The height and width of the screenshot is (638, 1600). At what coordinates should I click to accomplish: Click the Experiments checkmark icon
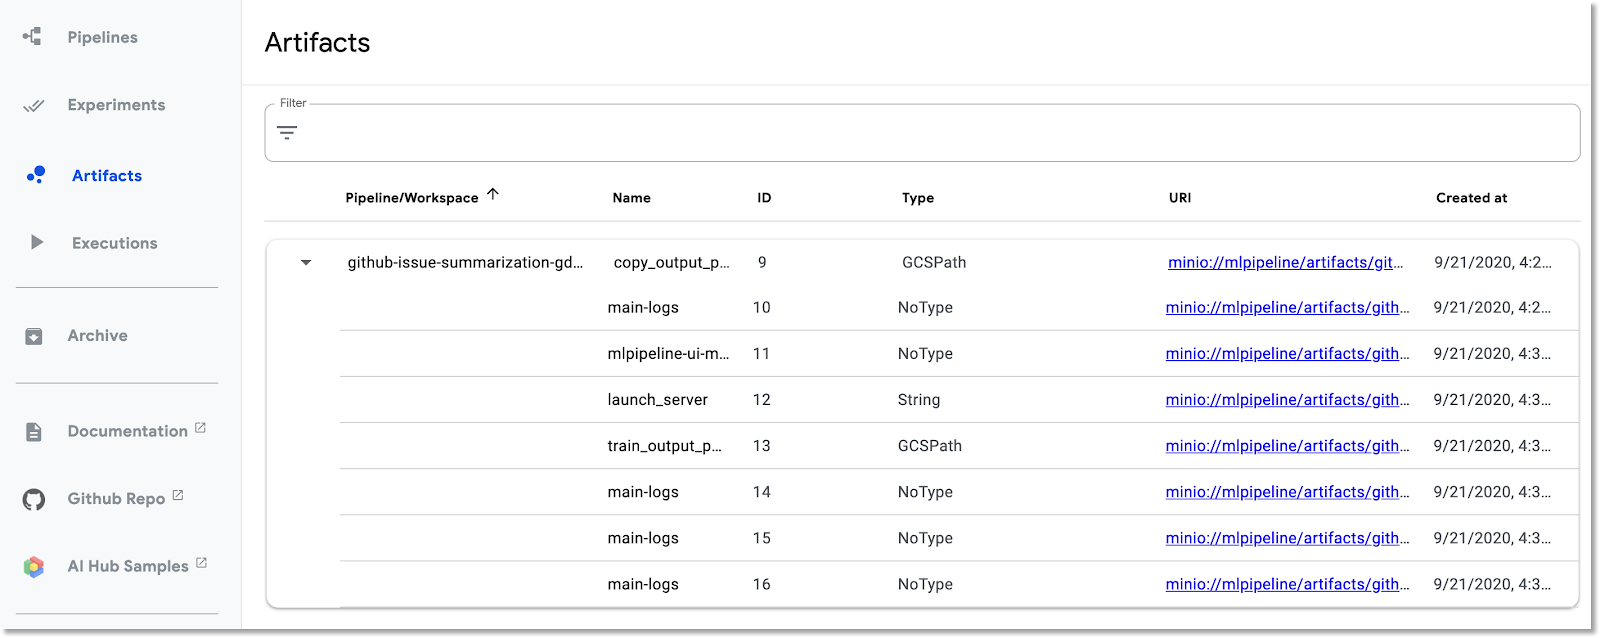tap(34, 105)
